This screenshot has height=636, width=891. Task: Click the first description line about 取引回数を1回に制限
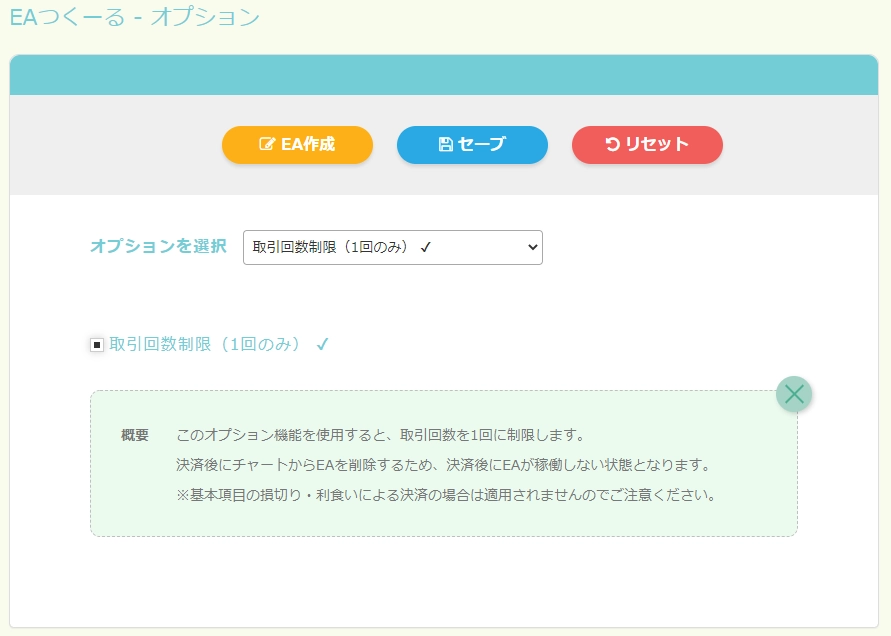point(379,435)
